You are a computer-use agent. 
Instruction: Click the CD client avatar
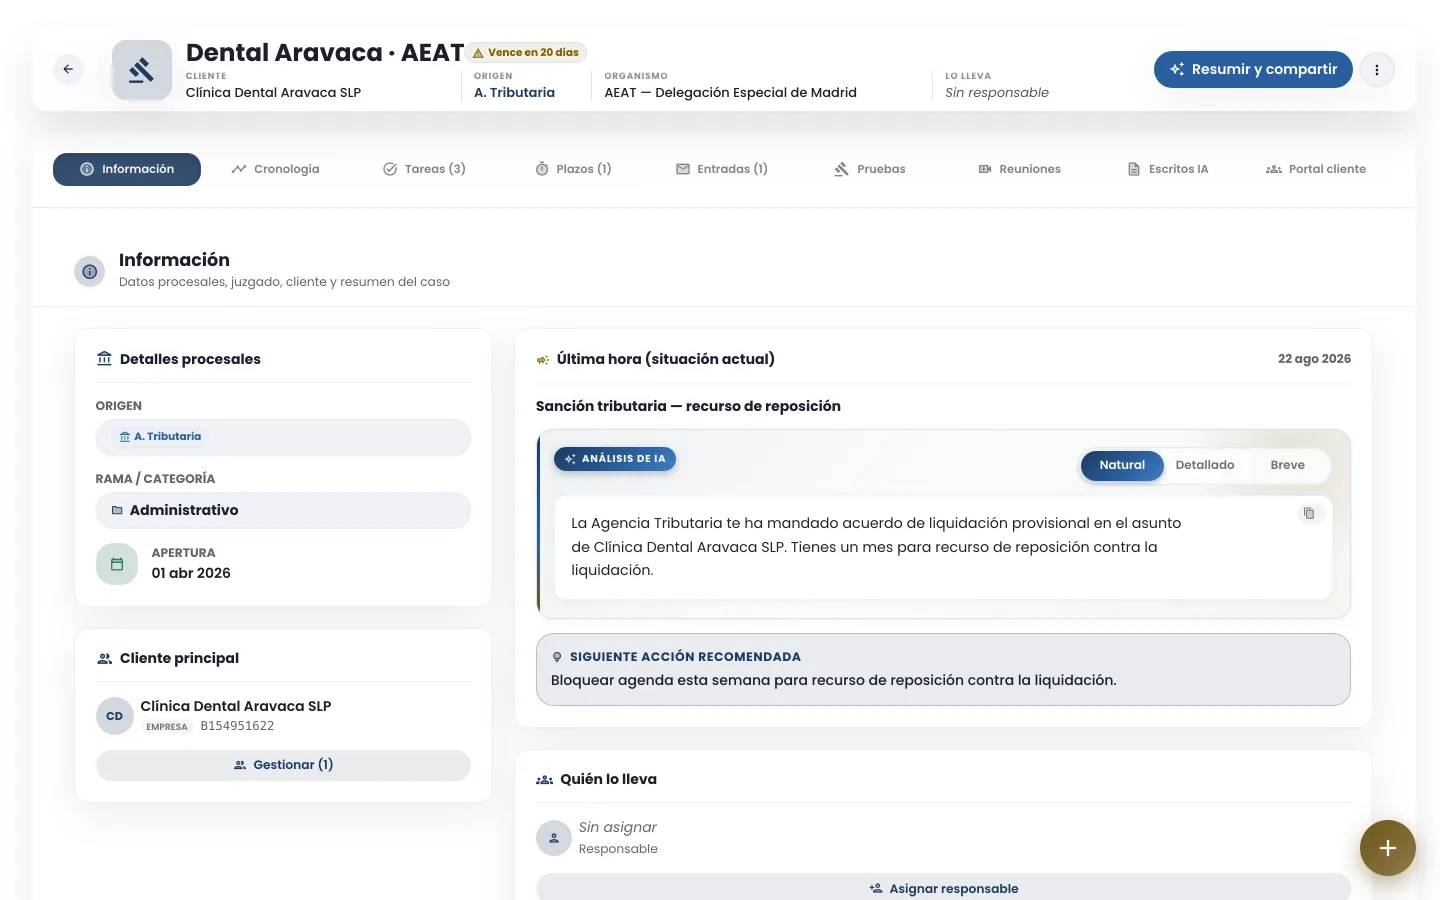tap(115, 716)
